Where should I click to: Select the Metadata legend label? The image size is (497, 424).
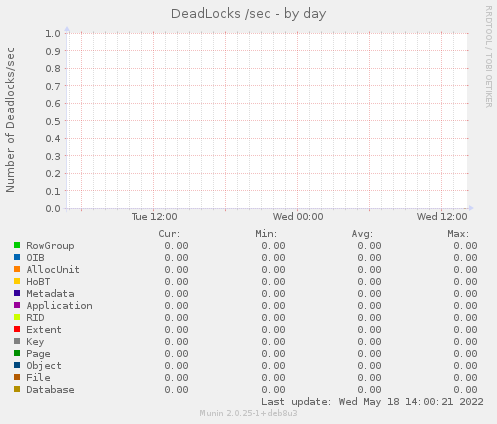50,294
